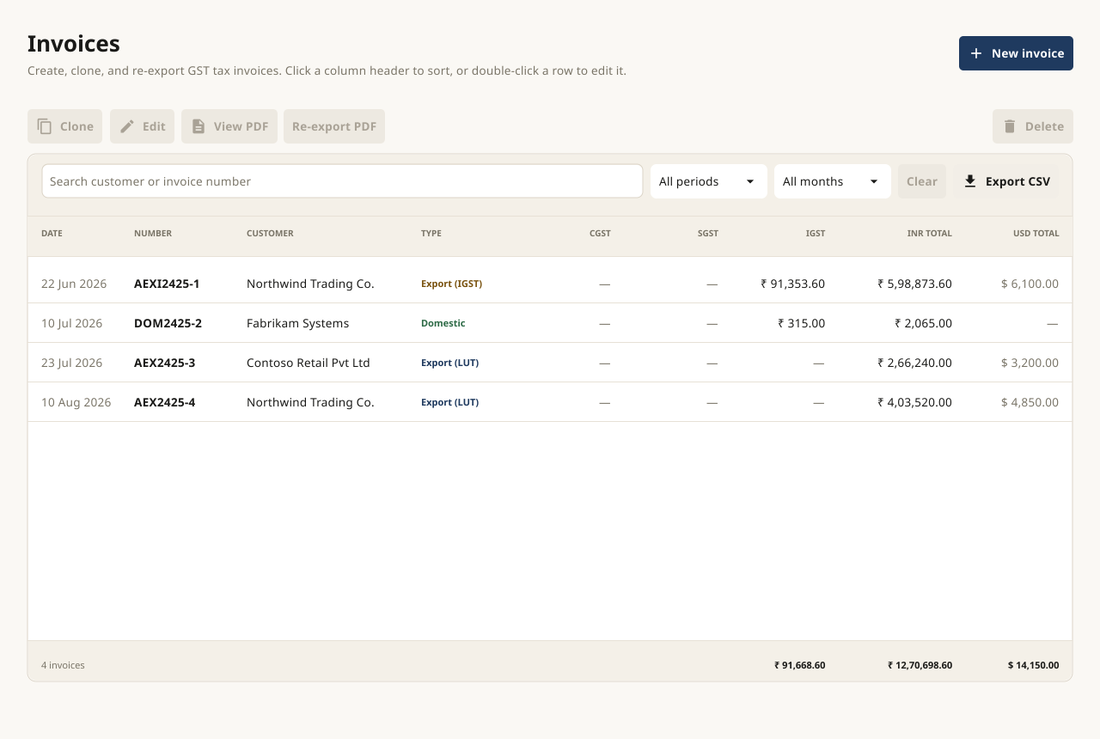Click the ₹ 91,668.60 footer IGST sum

click(x=800, y=665)
